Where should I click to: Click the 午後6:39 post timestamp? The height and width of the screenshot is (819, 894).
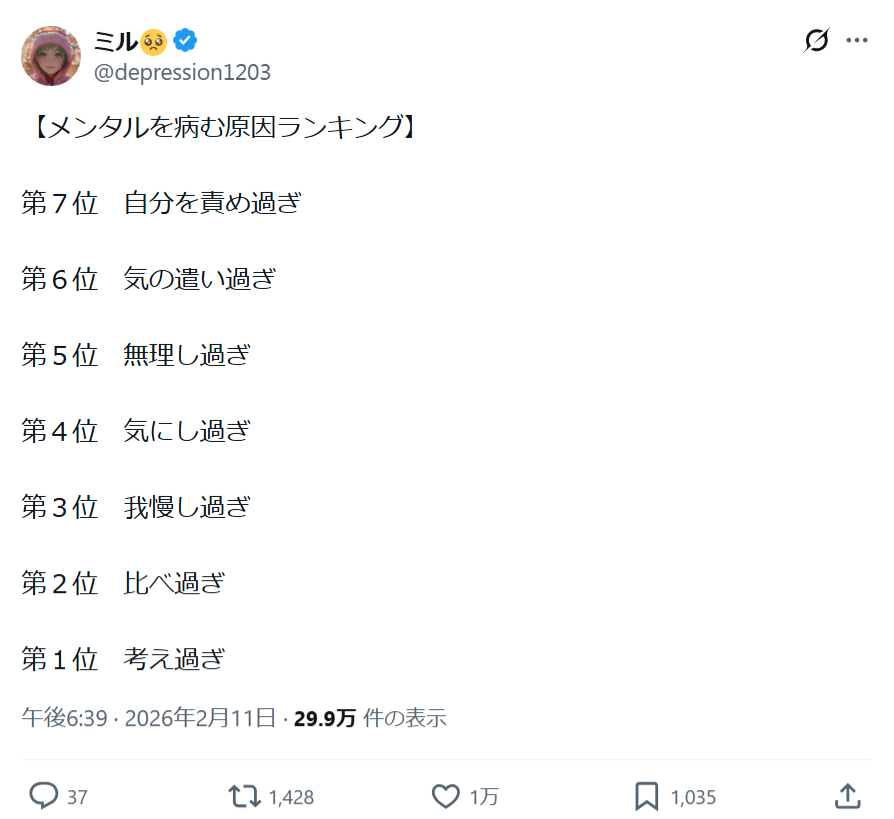pyautogui.click(x=64, y=717)
